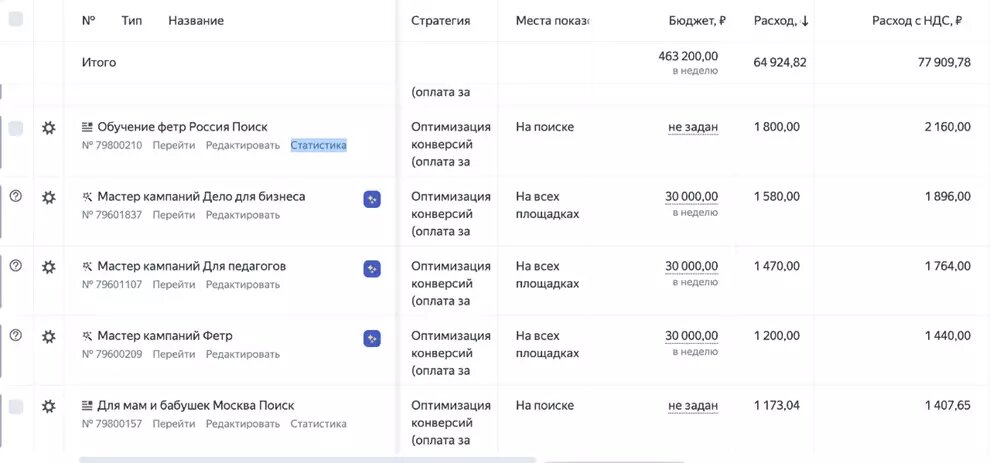Click blue sparkle badge on Для педагогов campaign

tap(372, 269)
